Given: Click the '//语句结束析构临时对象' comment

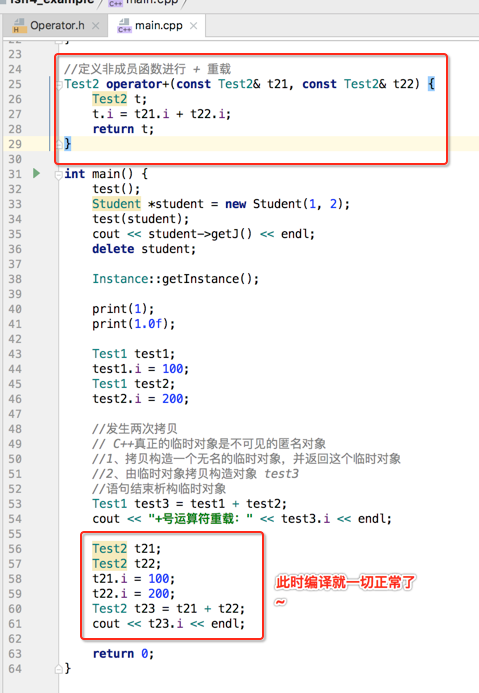Looking at the screenshot, I should pyautogui.click(x=159, y=489).
